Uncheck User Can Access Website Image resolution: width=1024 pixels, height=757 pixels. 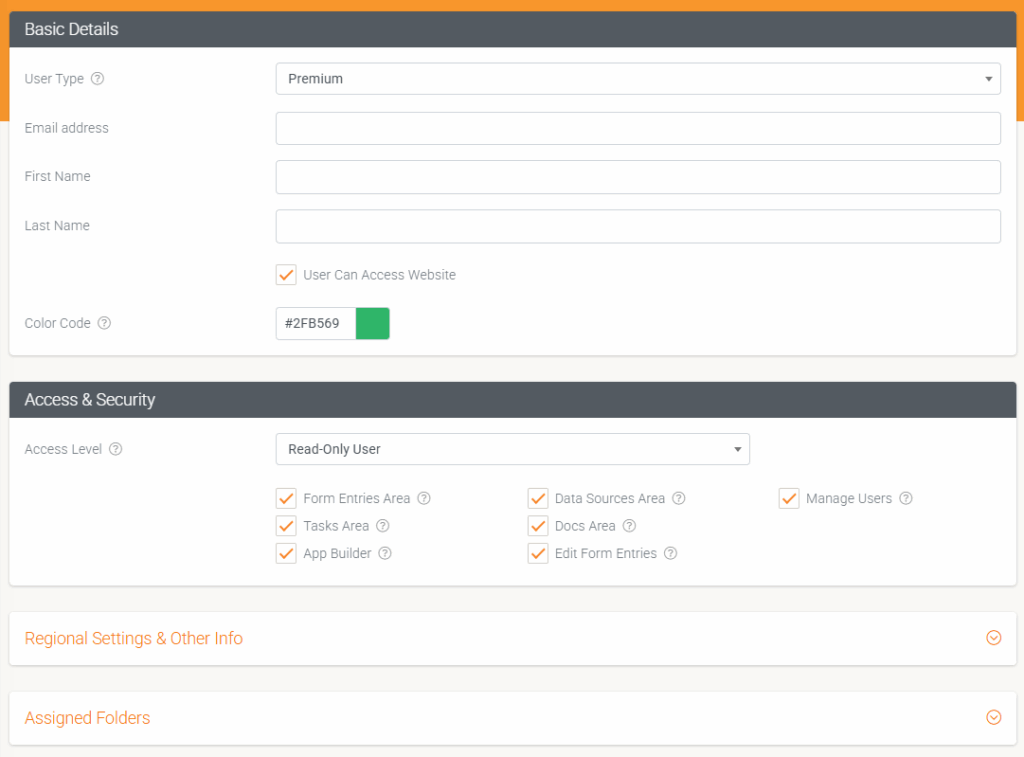[x=286, y=275]
